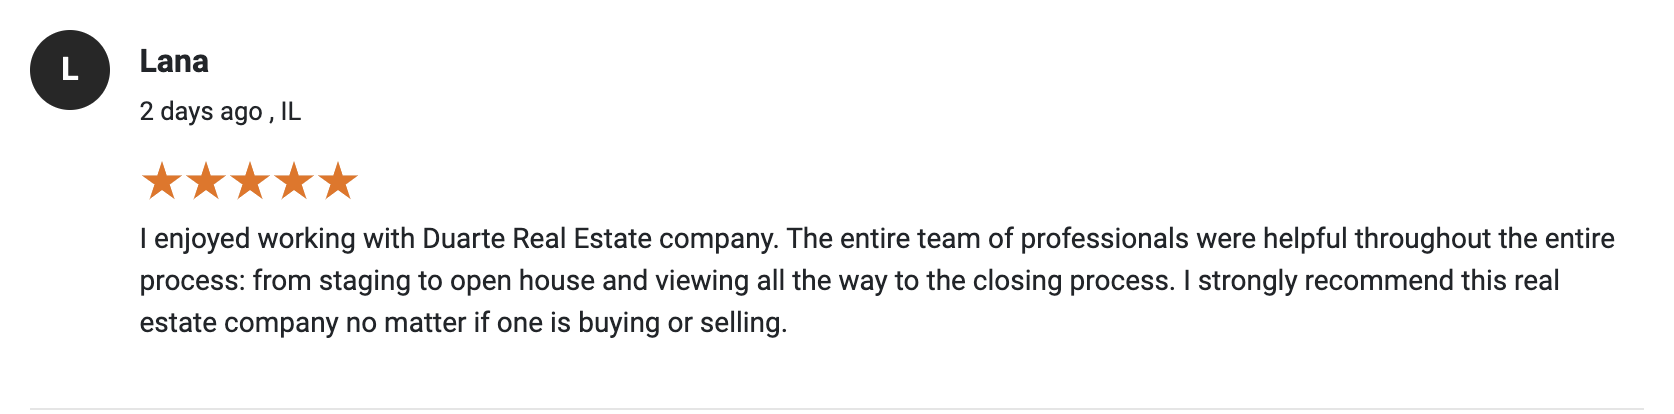Select the third orange rating star

(x=250, y=181)
